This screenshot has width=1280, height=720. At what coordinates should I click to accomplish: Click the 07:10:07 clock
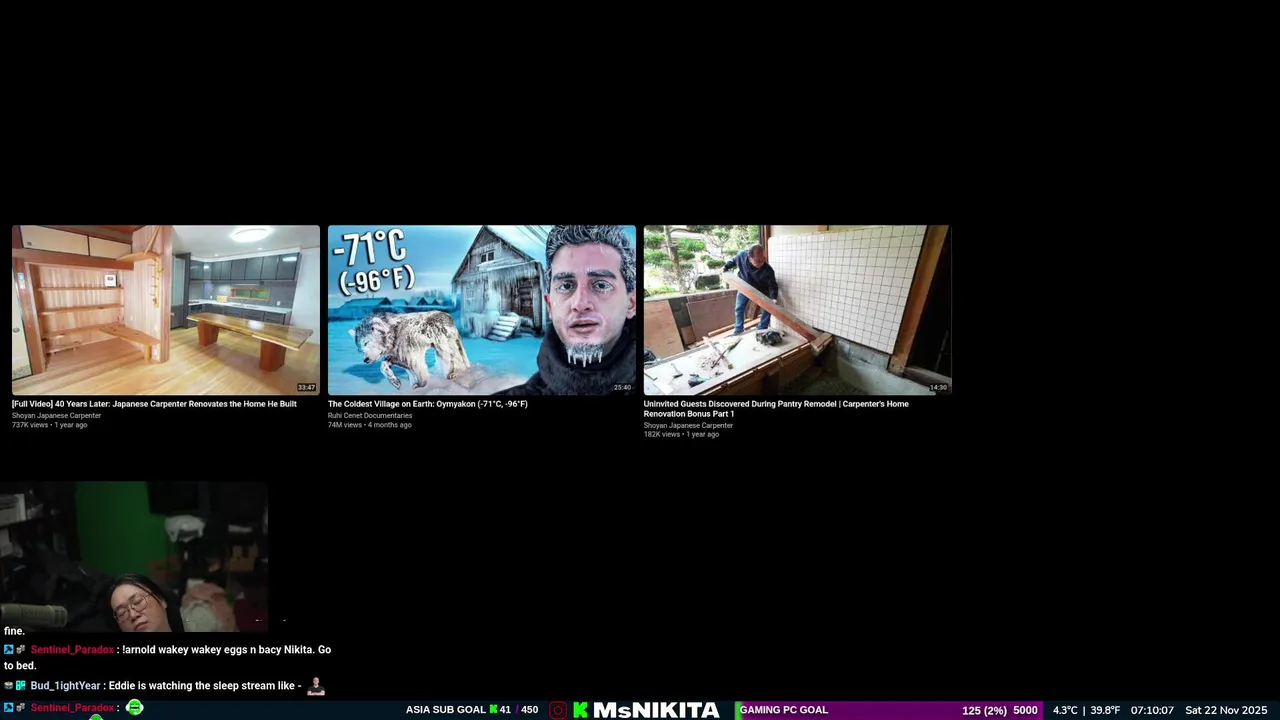[x=1152, y=710]
